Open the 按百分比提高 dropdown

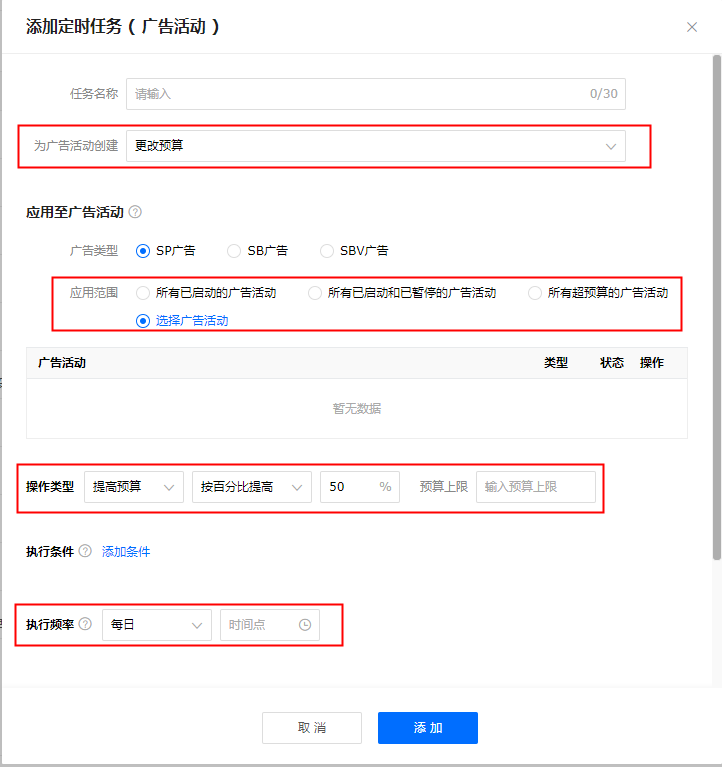coord(251,487)
